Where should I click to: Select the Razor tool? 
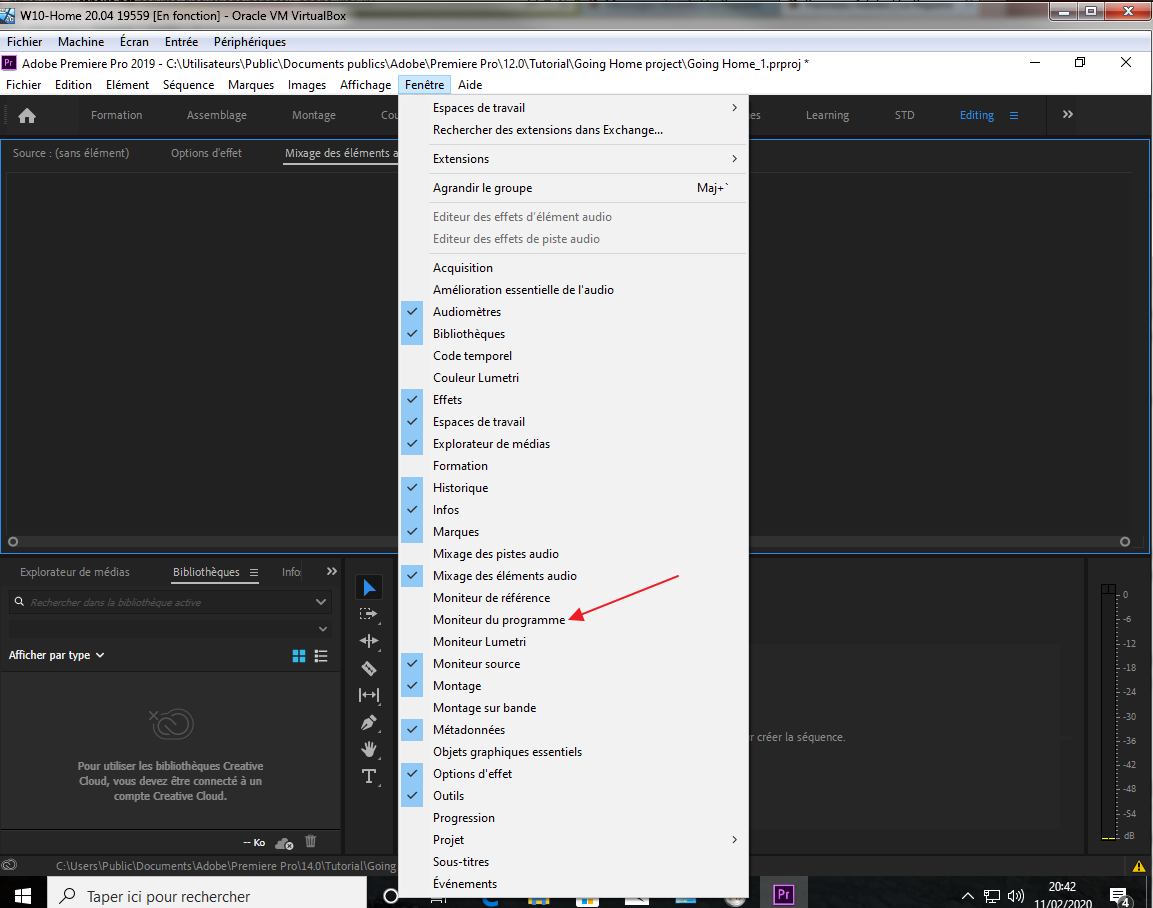pos(369,668)
